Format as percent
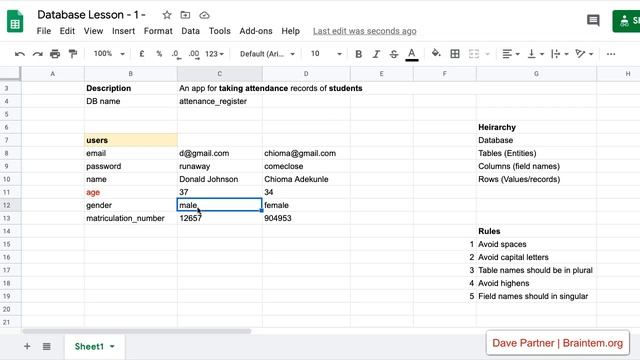The image size is (640, 360). (159, 54)
